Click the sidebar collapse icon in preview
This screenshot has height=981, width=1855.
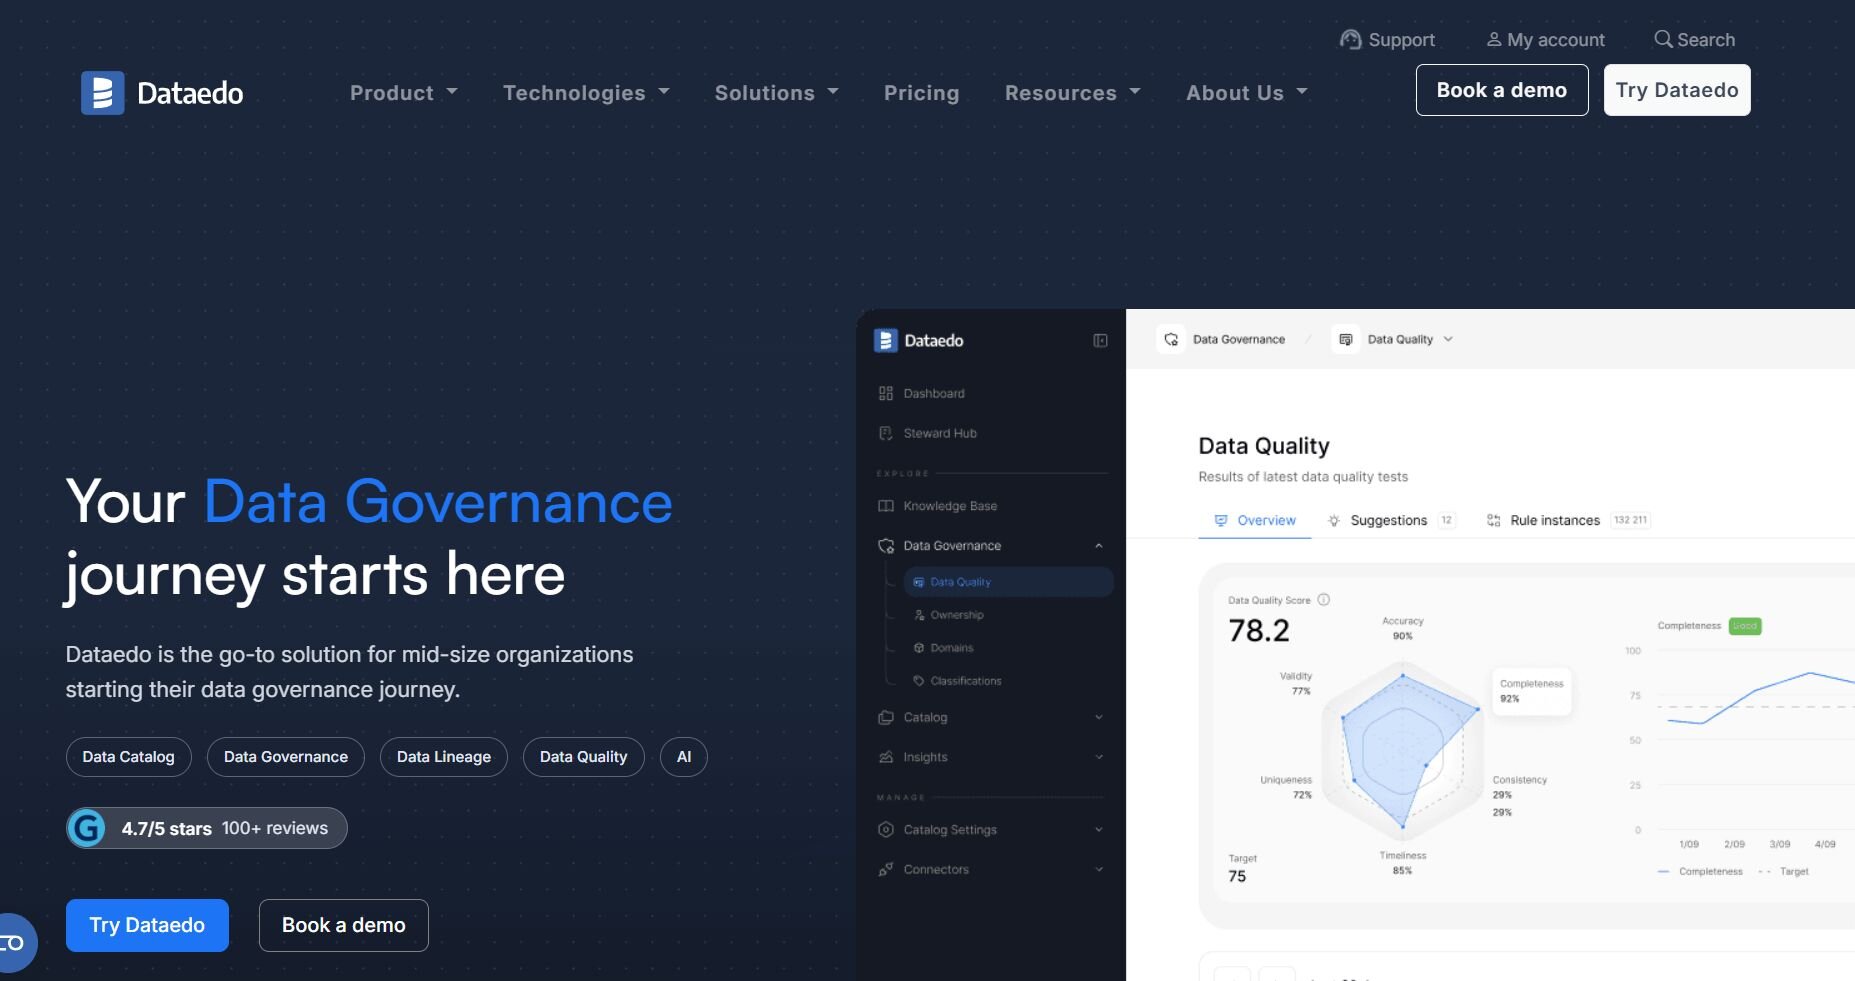(1100, 341)
